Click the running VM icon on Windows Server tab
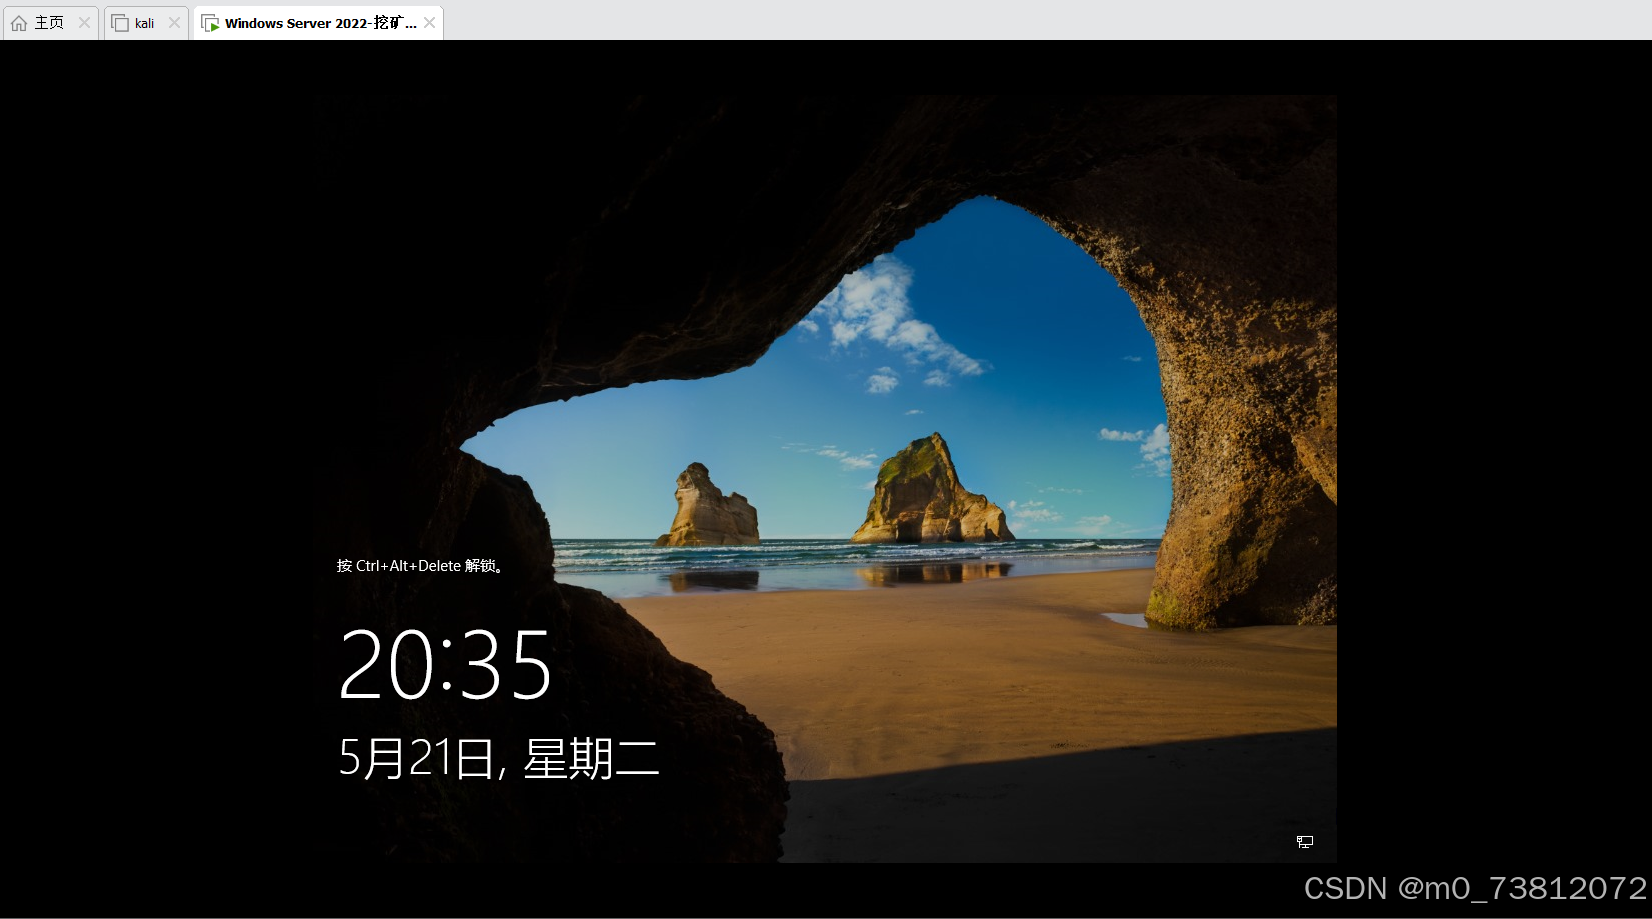 pyautogui.click(x=210, y=23)
